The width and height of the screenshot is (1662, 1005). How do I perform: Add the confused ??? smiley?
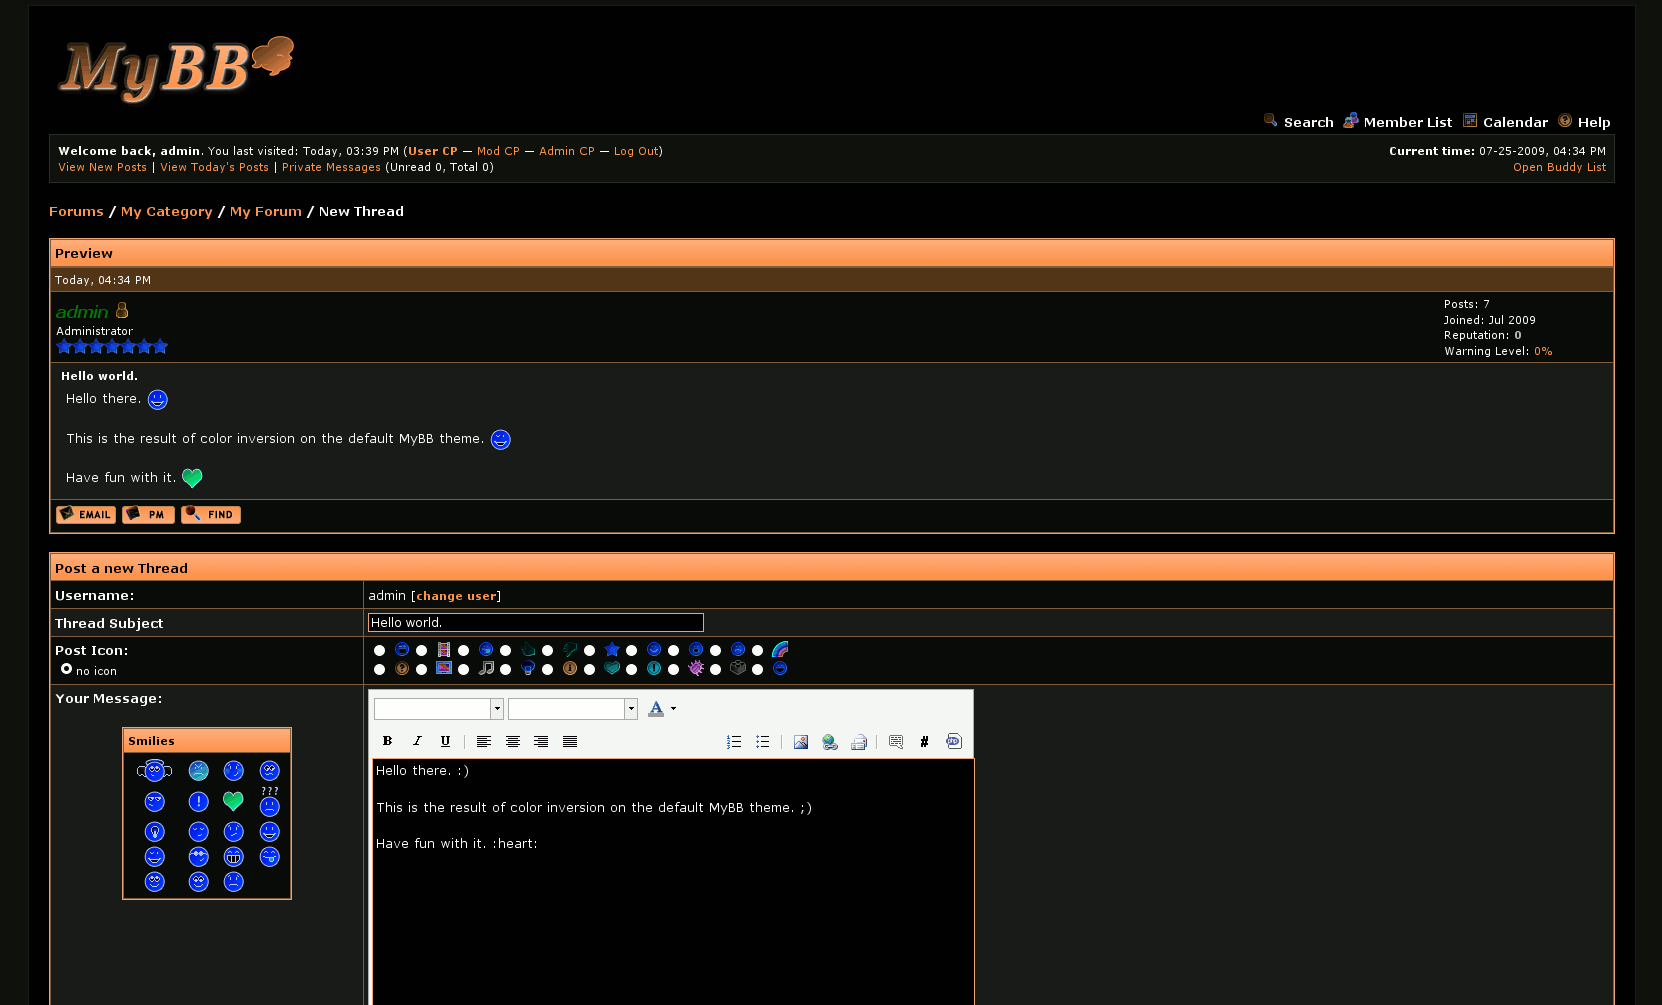(270, 802)
